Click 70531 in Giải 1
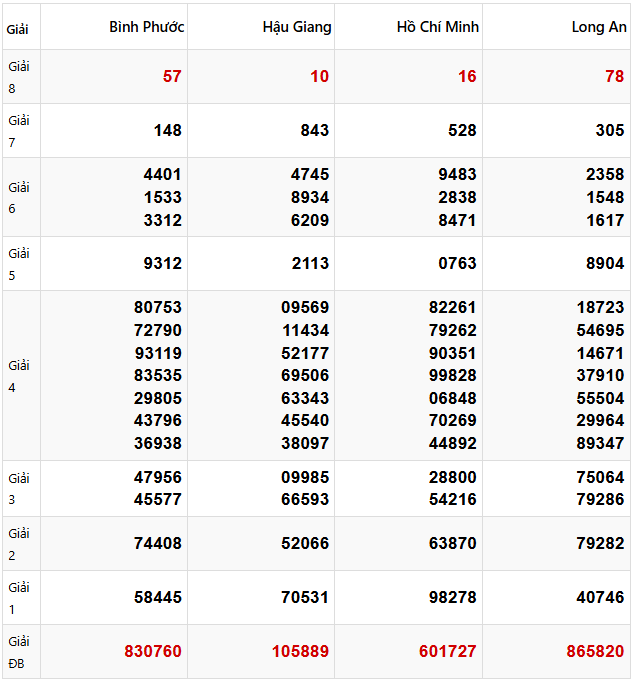Screen dimensions: 633x682 pyautogui.click(x=305, y=598)
